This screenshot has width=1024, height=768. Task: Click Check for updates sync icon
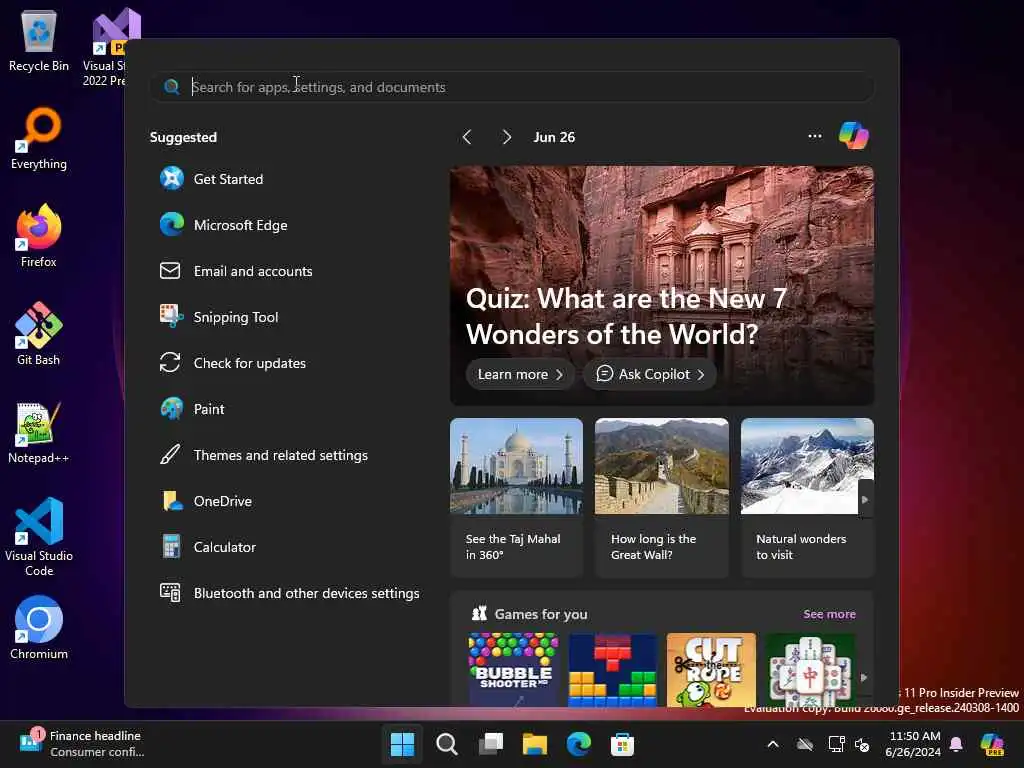click(170, 362)
